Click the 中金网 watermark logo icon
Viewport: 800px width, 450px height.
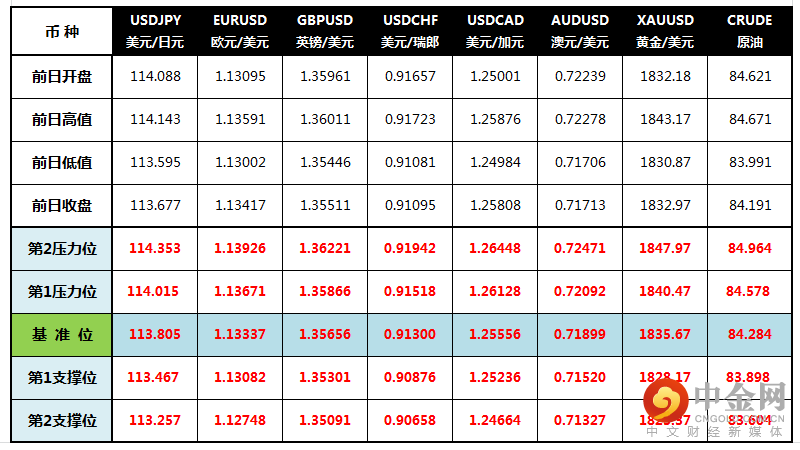click(x=665, y=401)
